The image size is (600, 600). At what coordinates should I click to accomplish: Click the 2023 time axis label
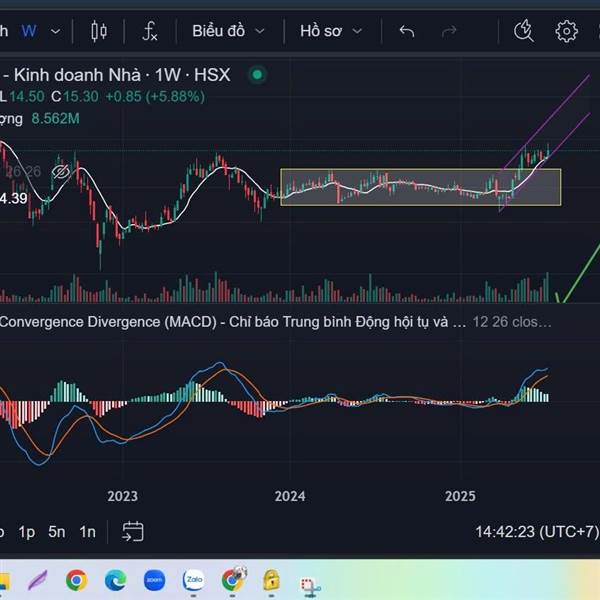click(122, 496)
